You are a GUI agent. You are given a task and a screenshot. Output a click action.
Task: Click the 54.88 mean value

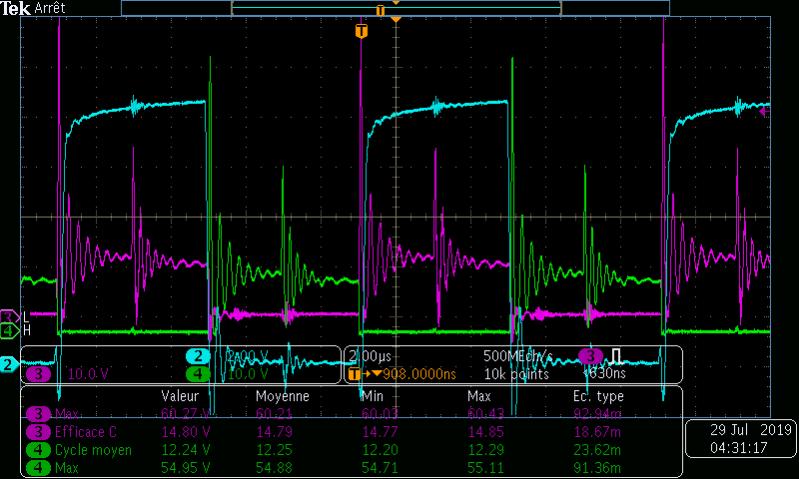point(274,468)
